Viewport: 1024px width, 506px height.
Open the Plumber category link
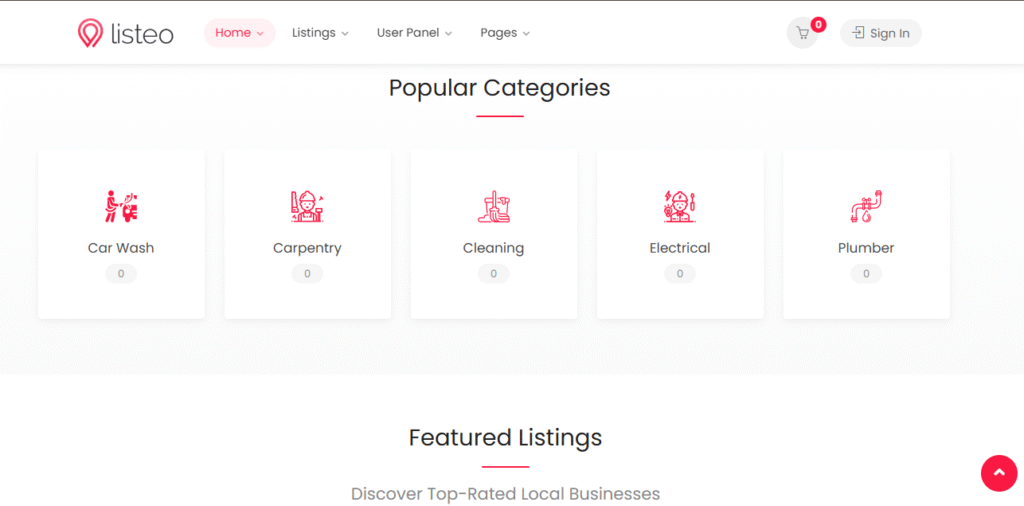point(866,248)
